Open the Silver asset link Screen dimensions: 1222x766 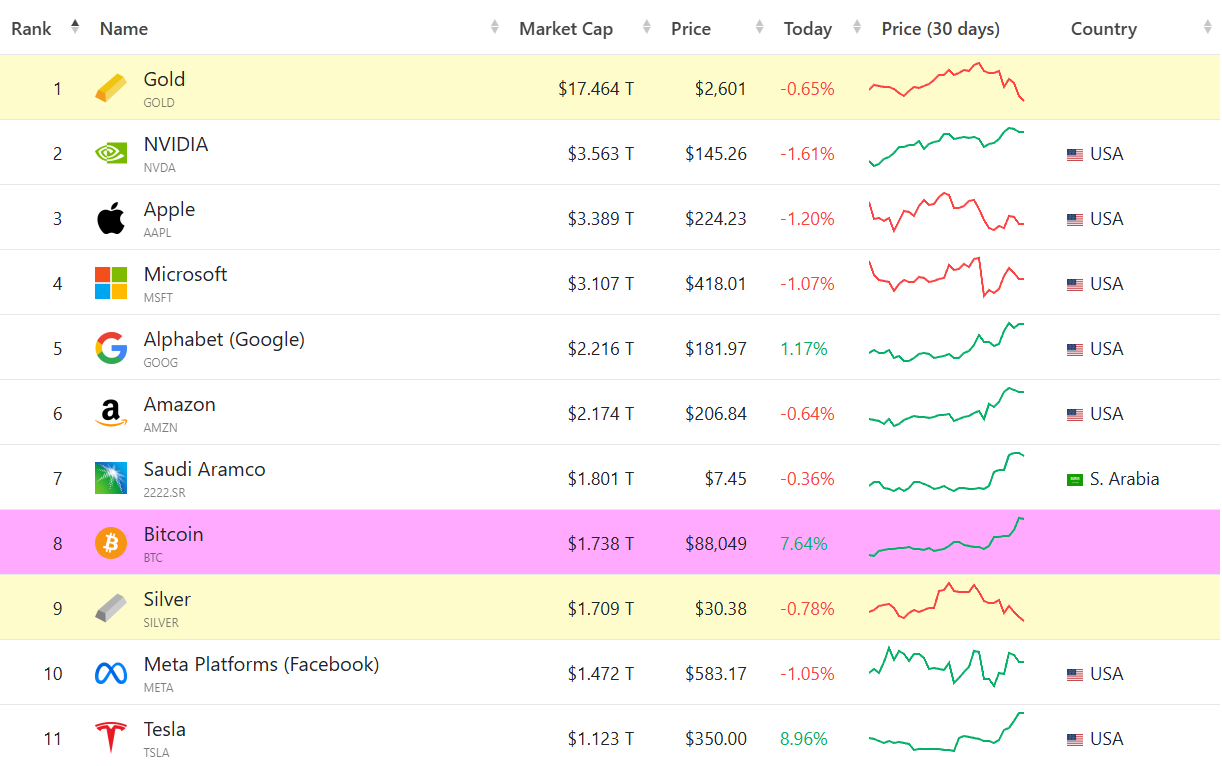(x=167, y=600)
